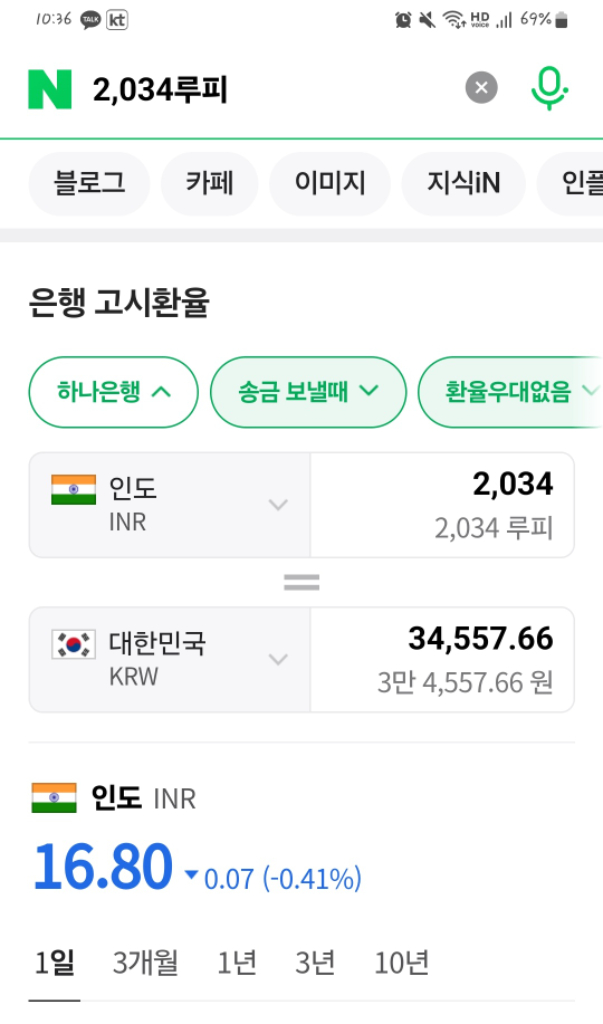The height and width of the screenshot is (1024, 603).
Task: Tap the equals sign between currencies
Action: point(301,582)
